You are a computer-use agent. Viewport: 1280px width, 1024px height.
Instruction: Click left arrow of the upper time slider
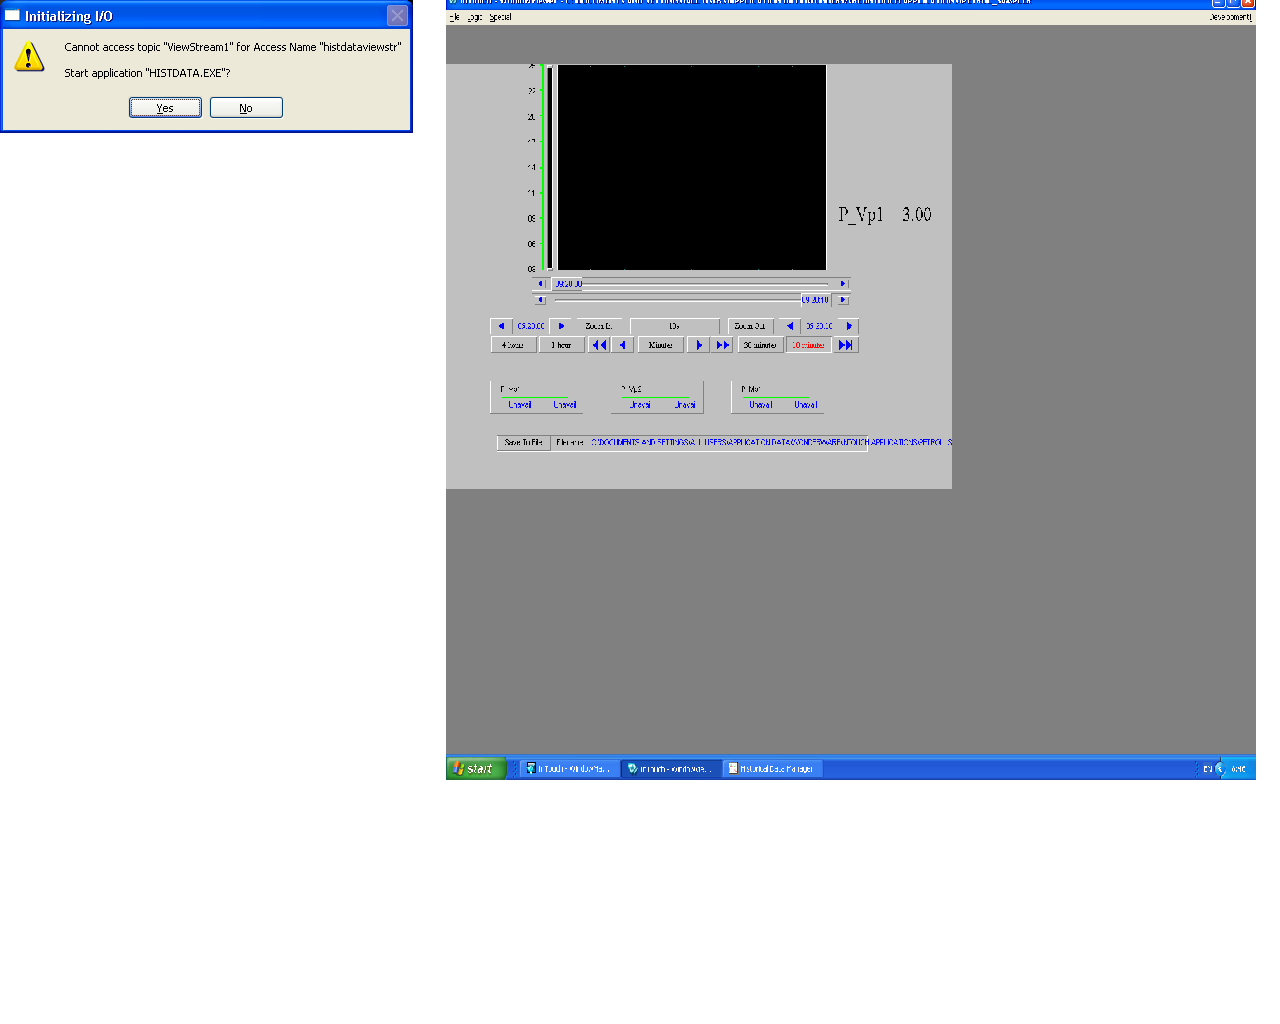[541, 284]
